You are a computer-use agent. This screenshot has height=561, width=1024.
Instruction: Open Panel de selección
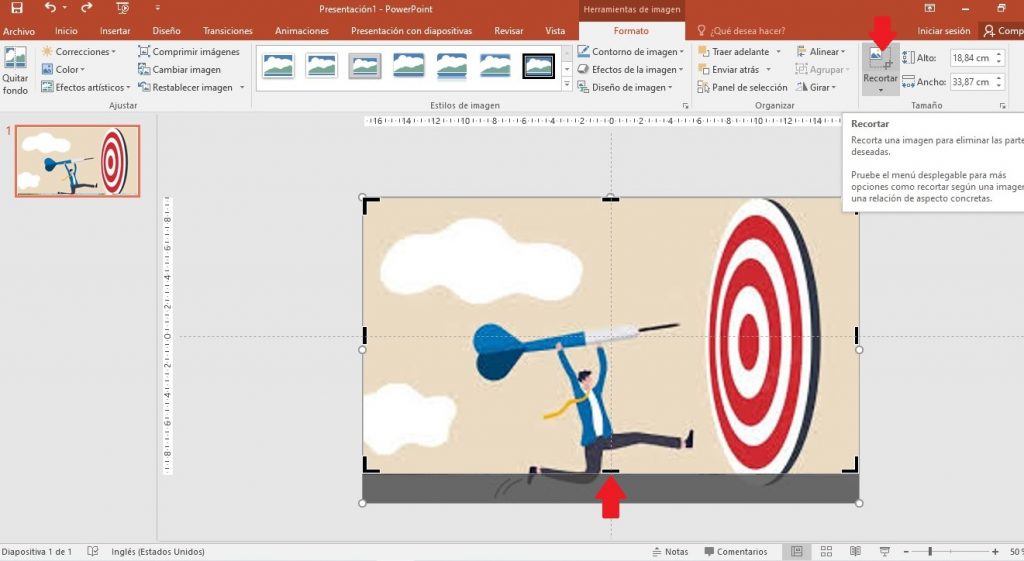coord(743,87)
